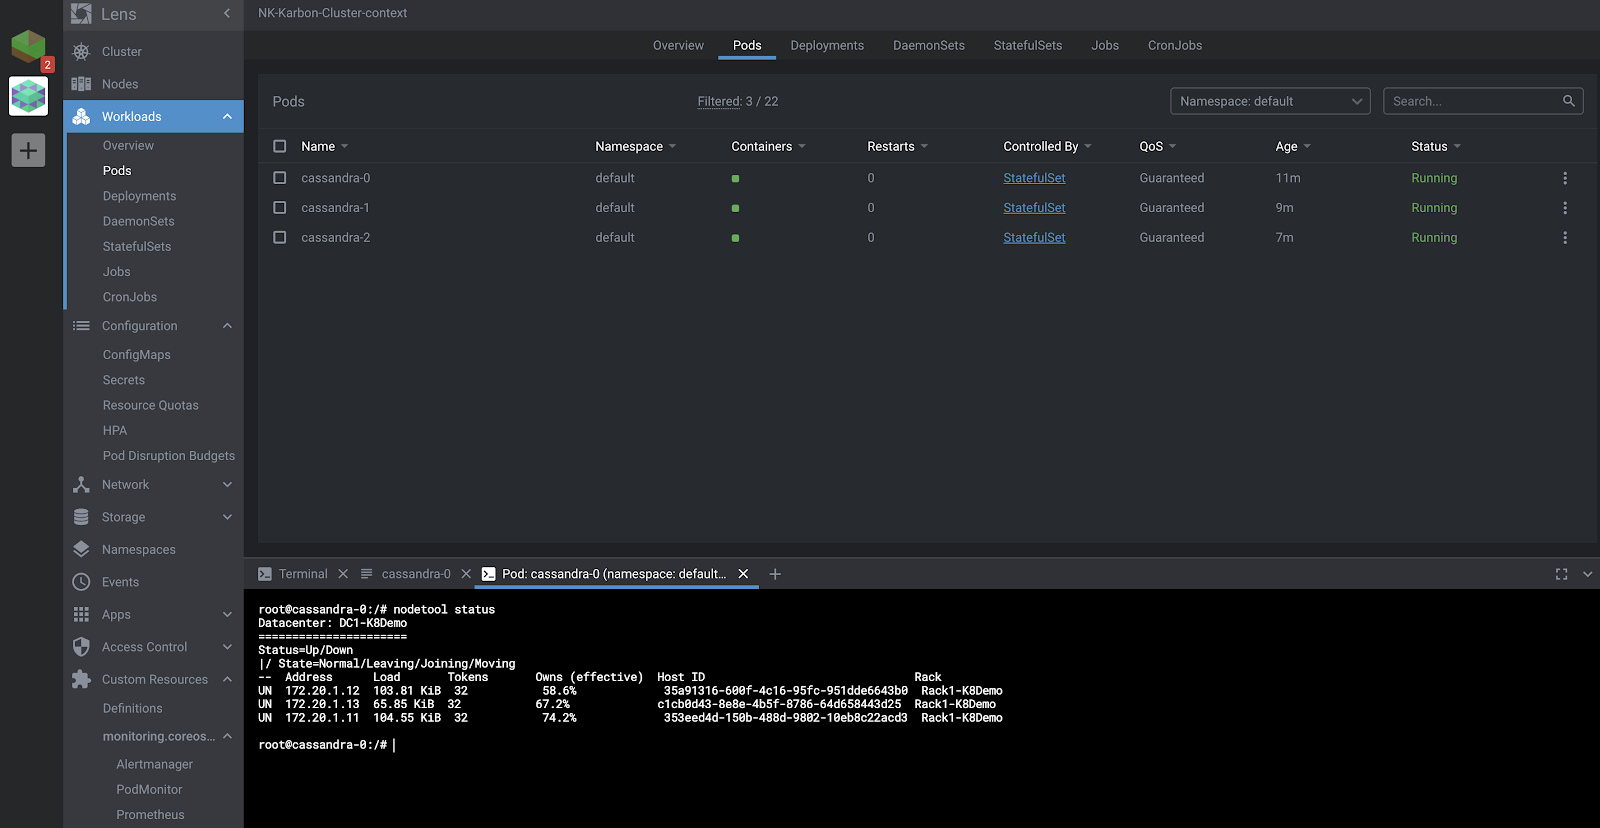Image resolution: width=1600 pixels, height=828 pixels.
Task: Add a new cluster with plus icon
Action: pos(28,151)
